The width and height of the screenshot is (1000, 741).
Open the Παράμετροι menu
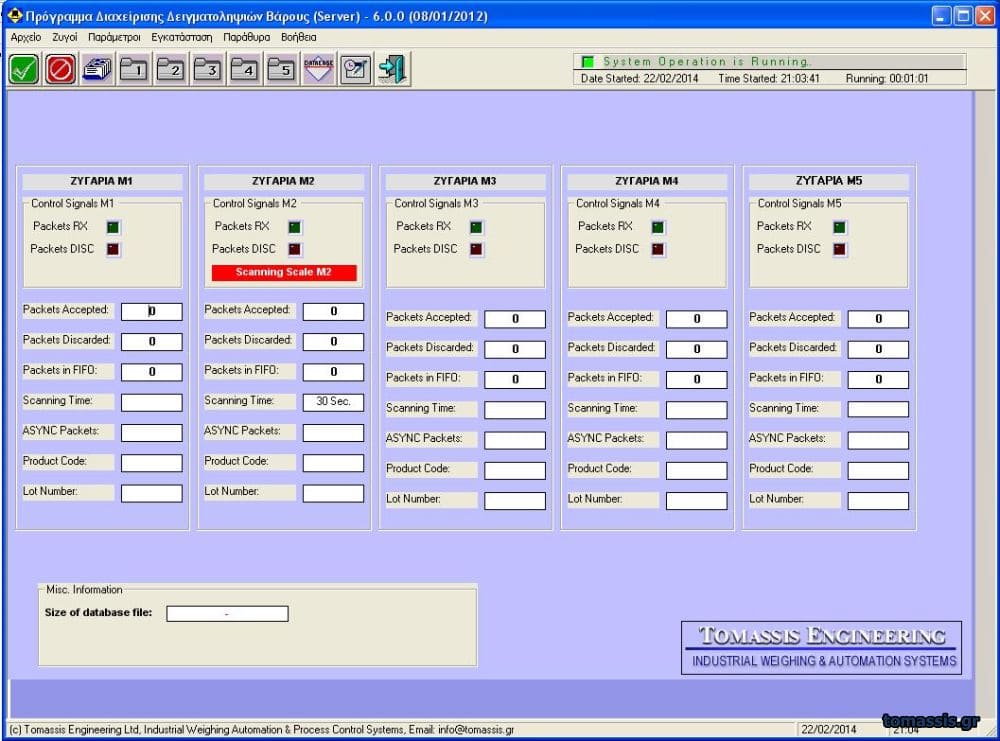pos(114,37)
